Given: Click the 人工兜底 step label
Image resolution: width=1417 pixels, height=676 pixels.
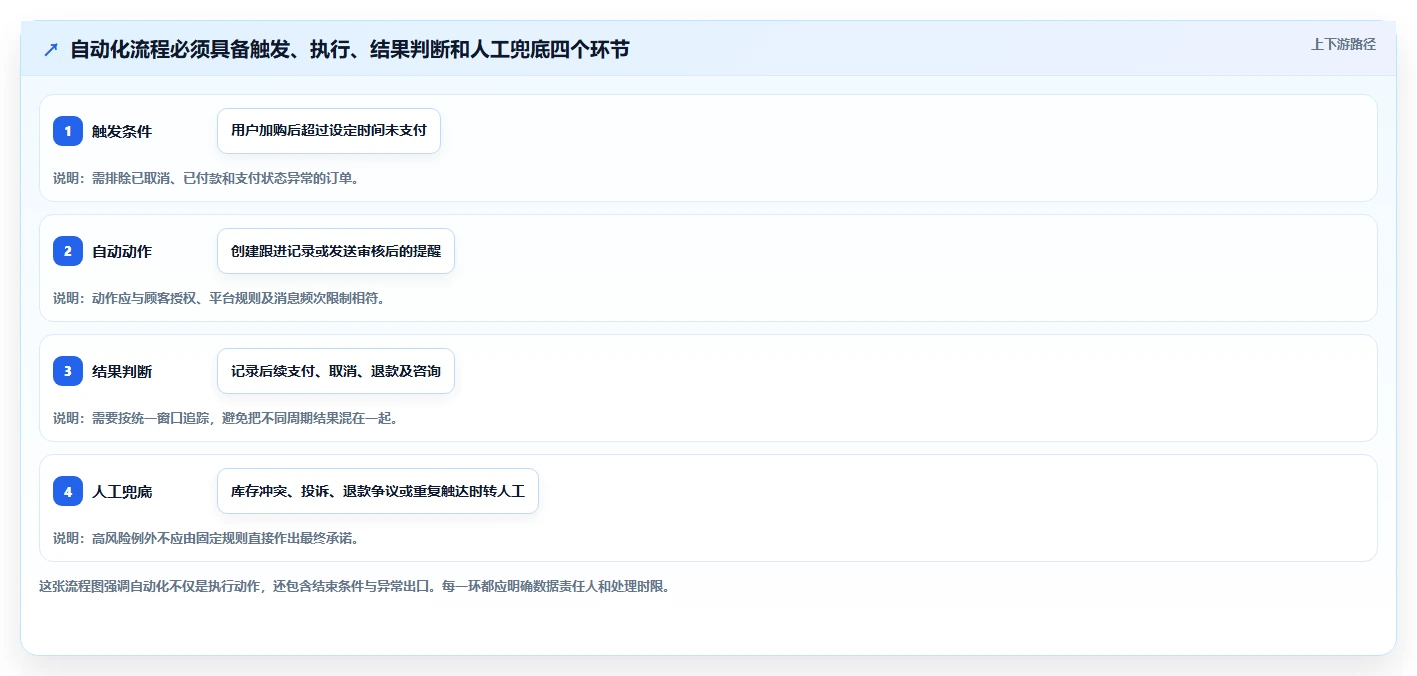Looking at the screenshot, I should pos(122,491).
